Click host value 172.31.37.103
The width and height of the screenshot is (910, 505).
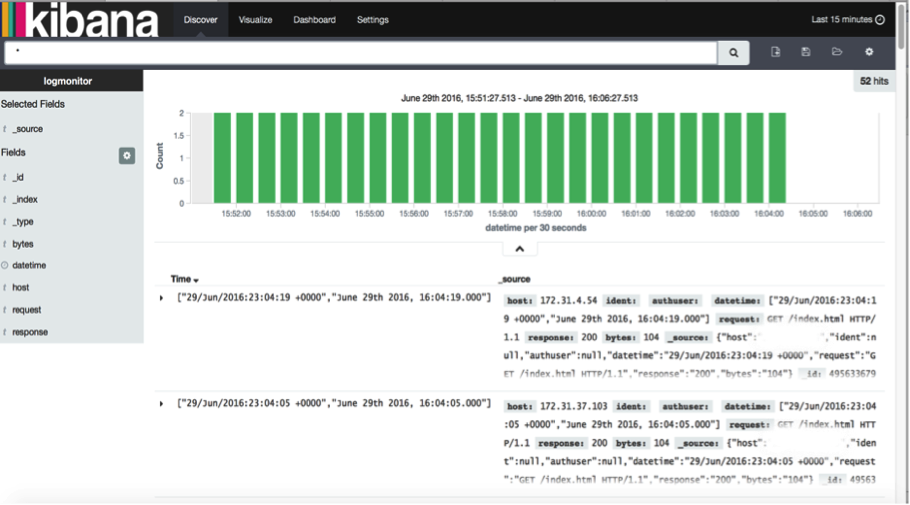(x=573, y=406)
